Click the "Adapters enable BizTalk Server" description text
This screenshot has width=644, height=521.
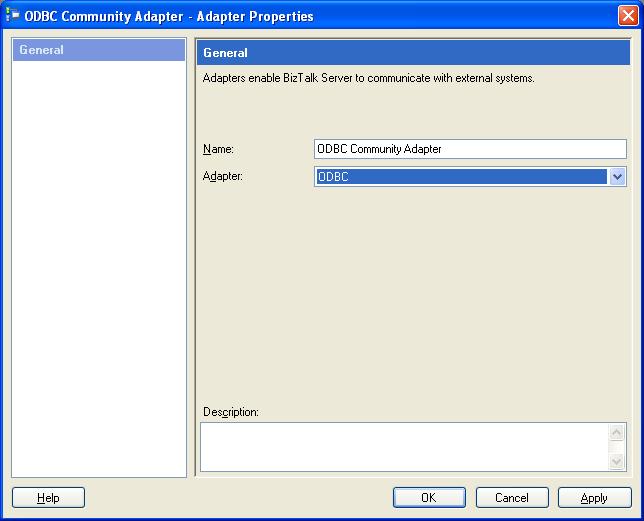[x=368, y=78]
